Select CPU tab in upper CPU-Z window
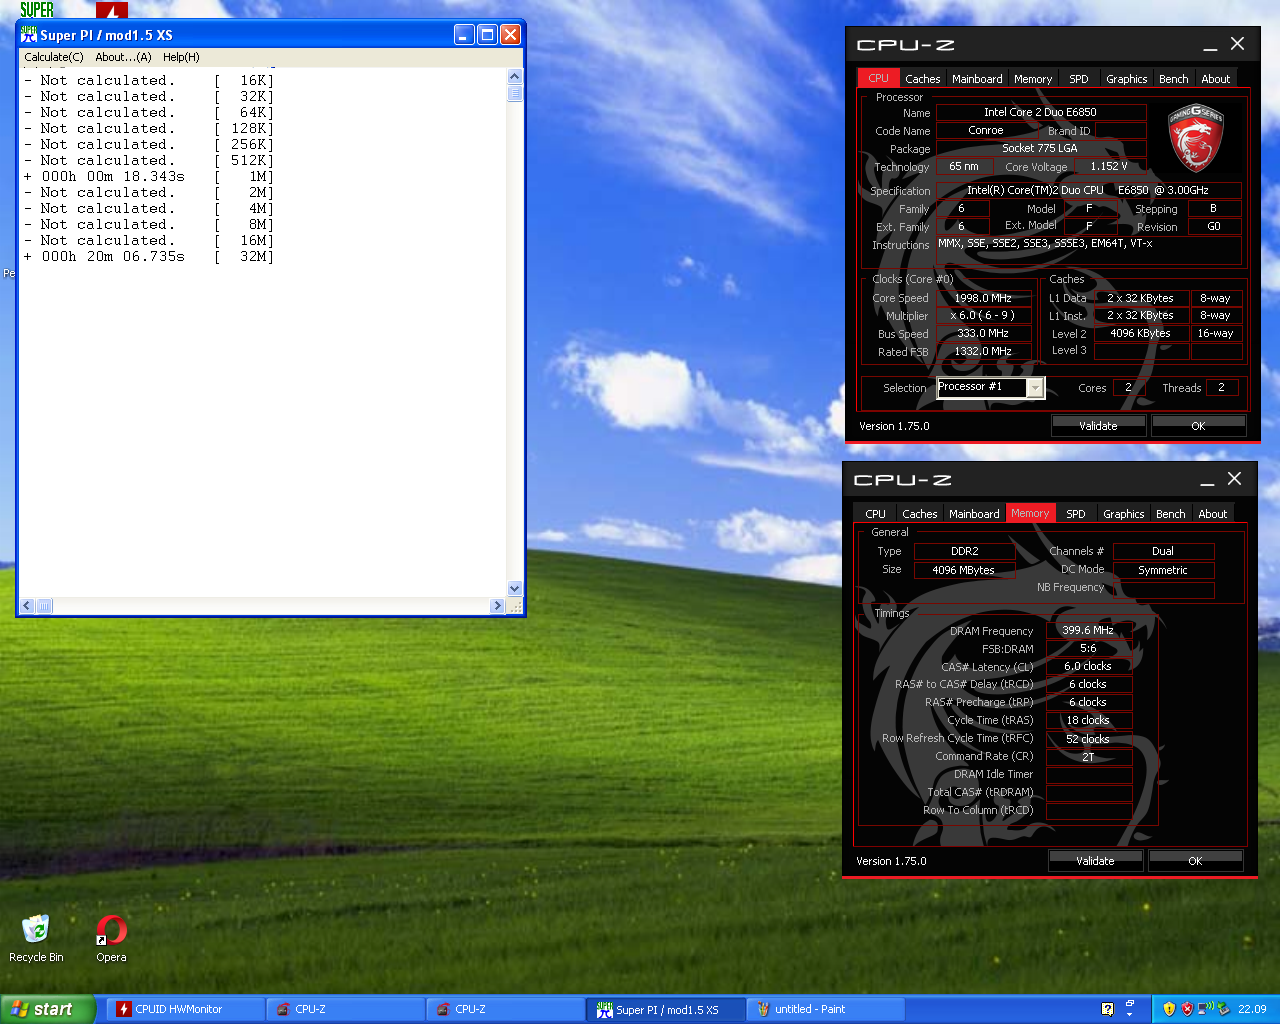 (x=878, y=78)
